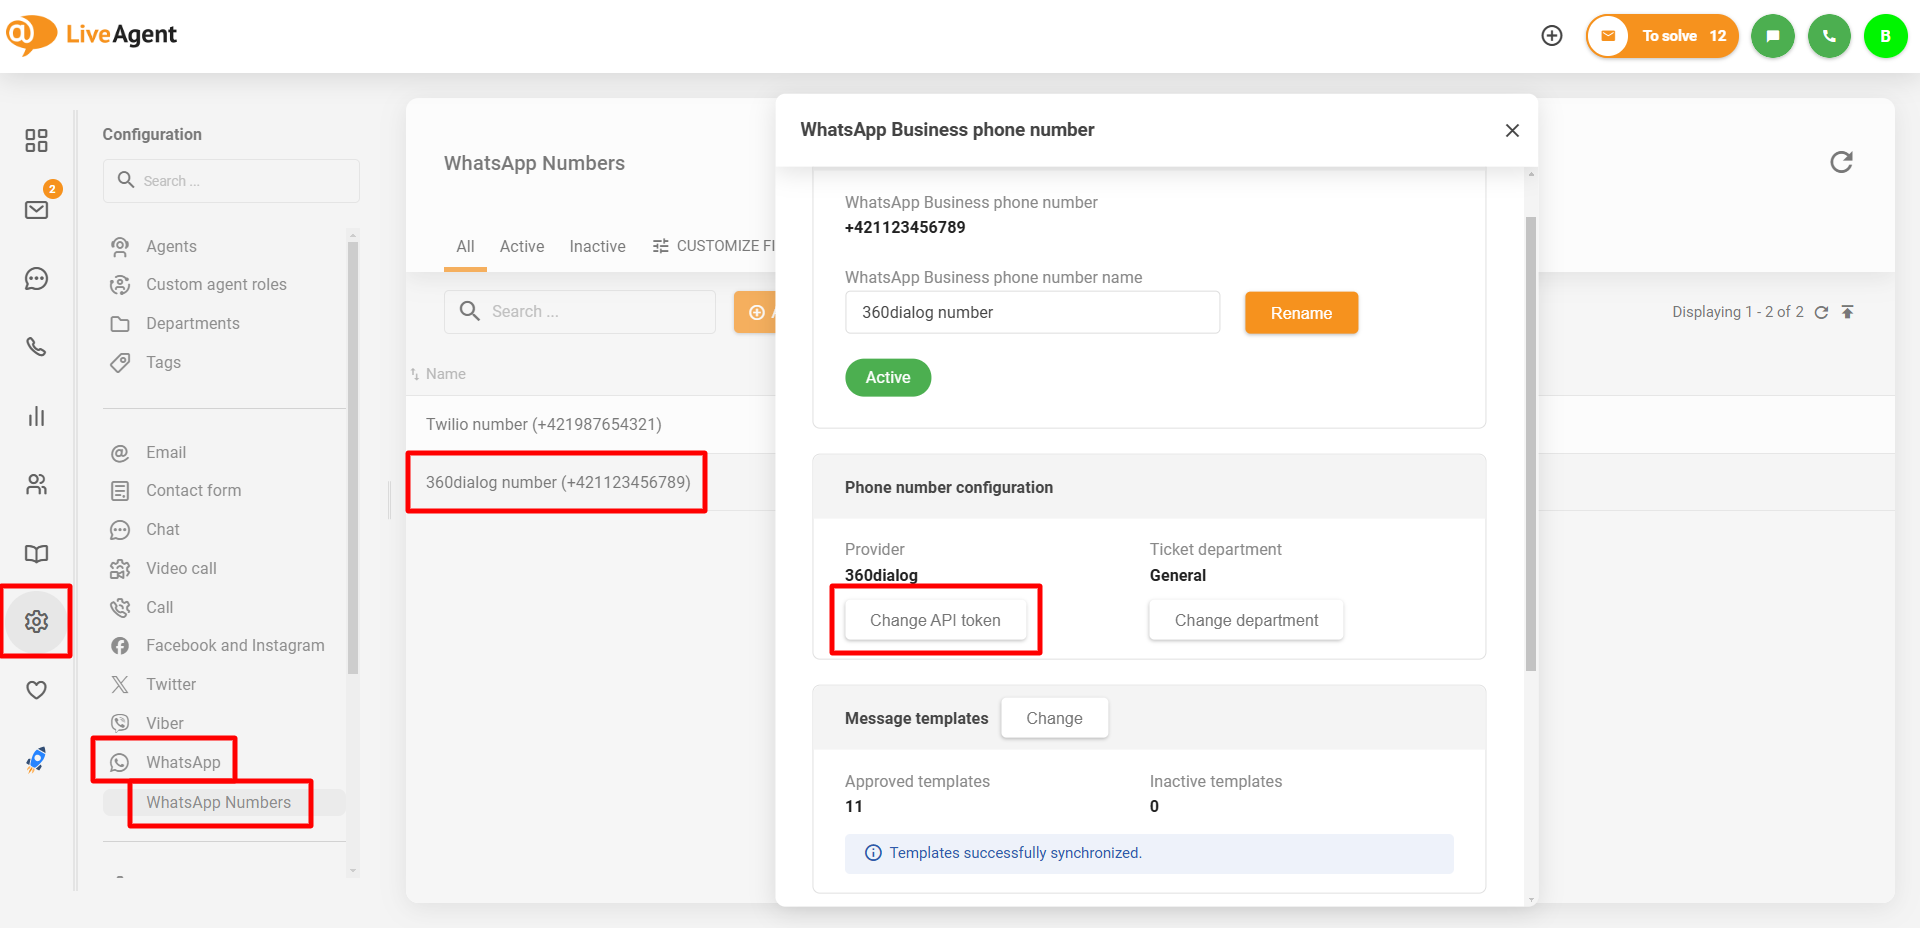Switch to the Inactive tab
1920x928 pixels.
point(597,246)
